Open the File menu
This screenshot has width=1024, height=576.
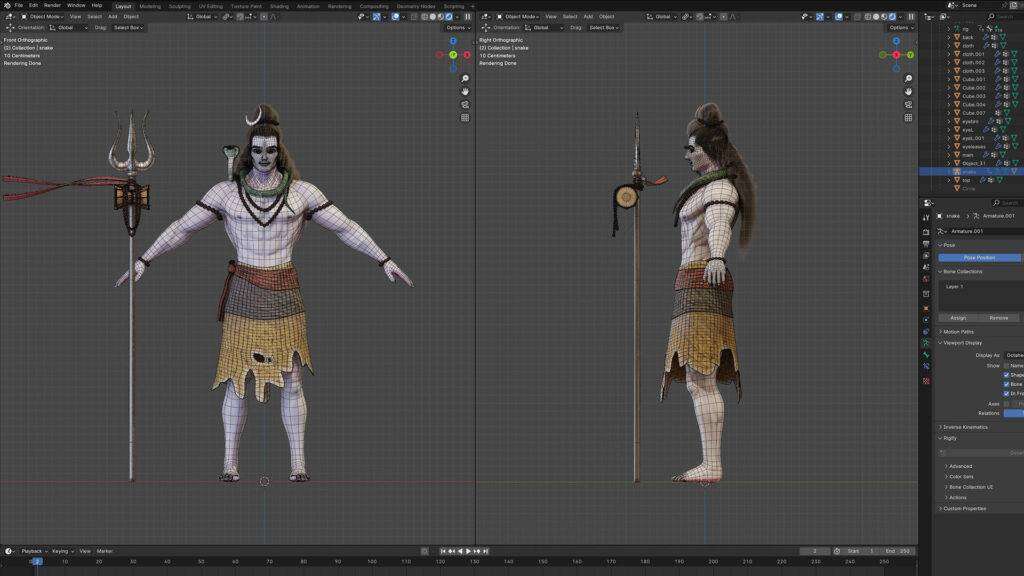click(18, 5)
